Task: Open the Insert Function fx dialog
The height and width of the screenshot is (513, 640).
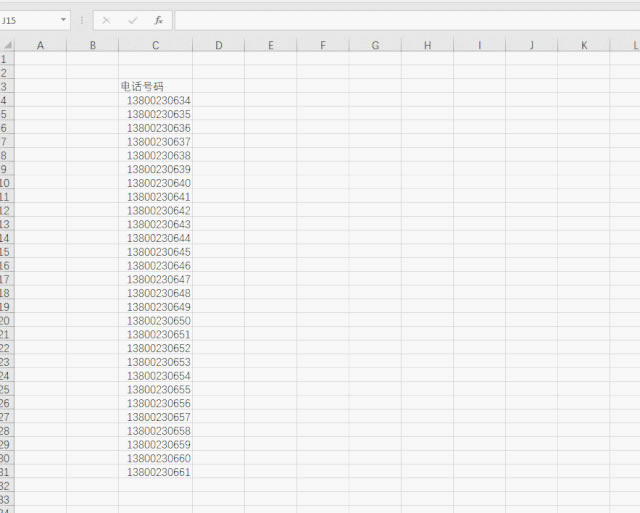Action: click(x=158, y=20)
